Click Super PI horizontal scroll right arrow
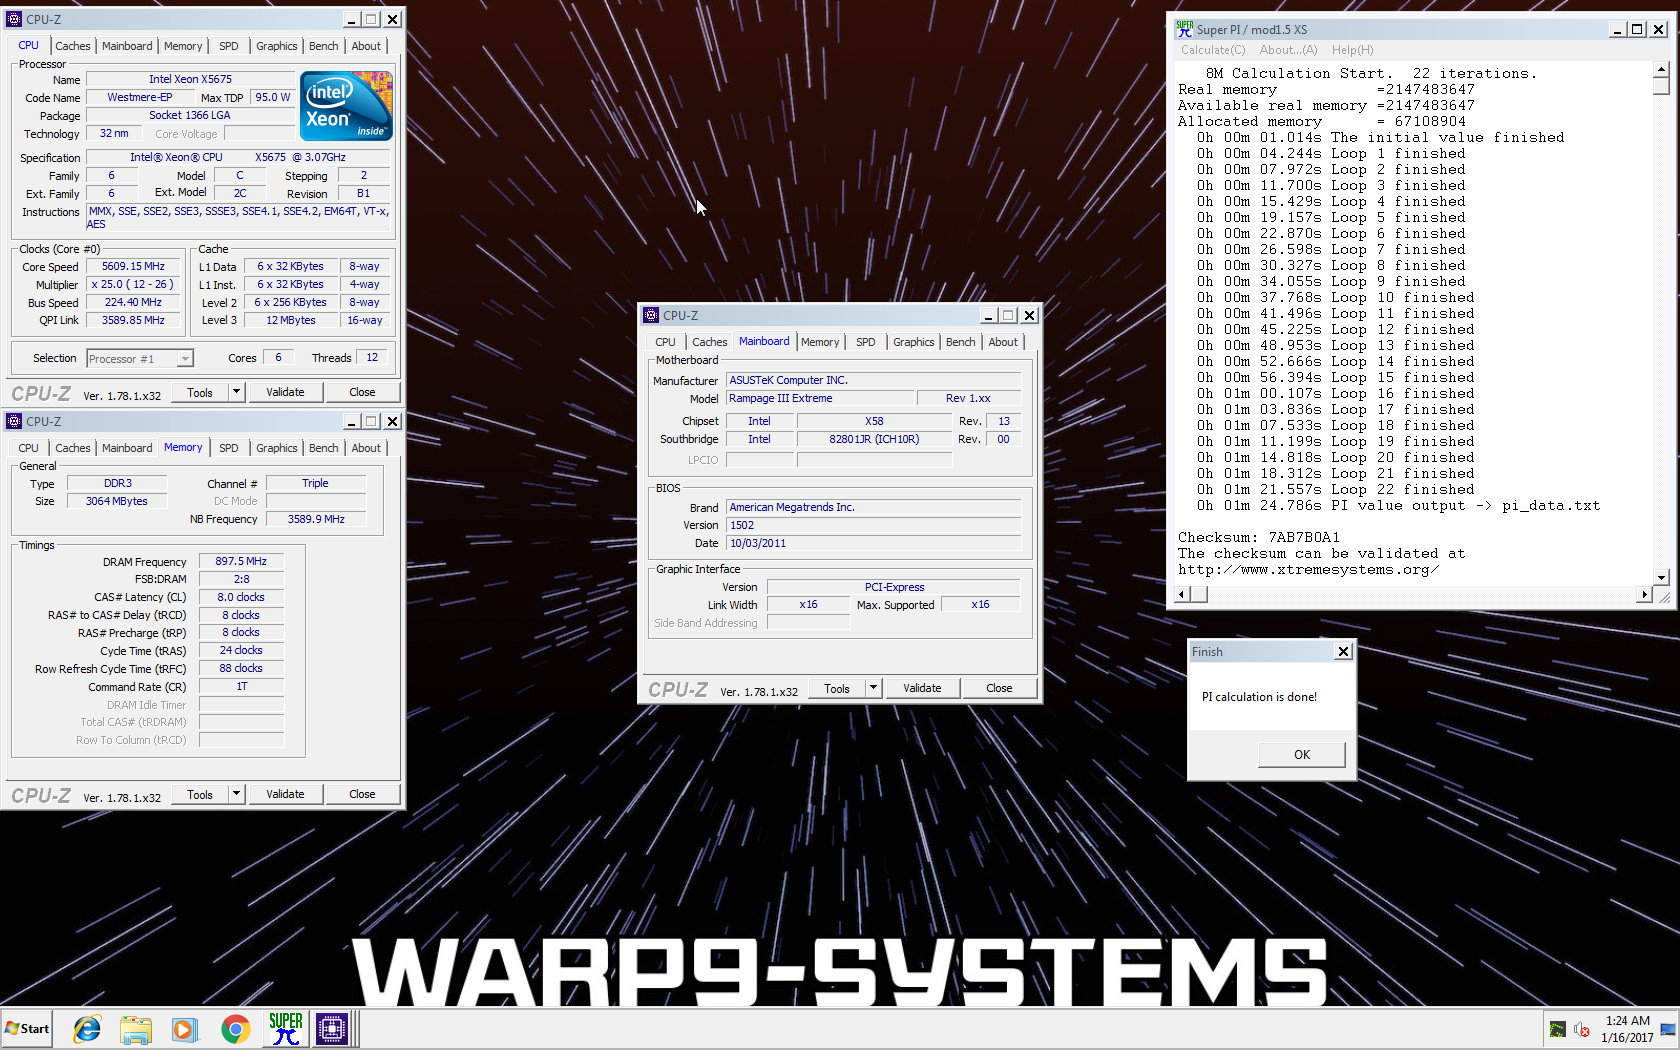 tap(1644, 594)
